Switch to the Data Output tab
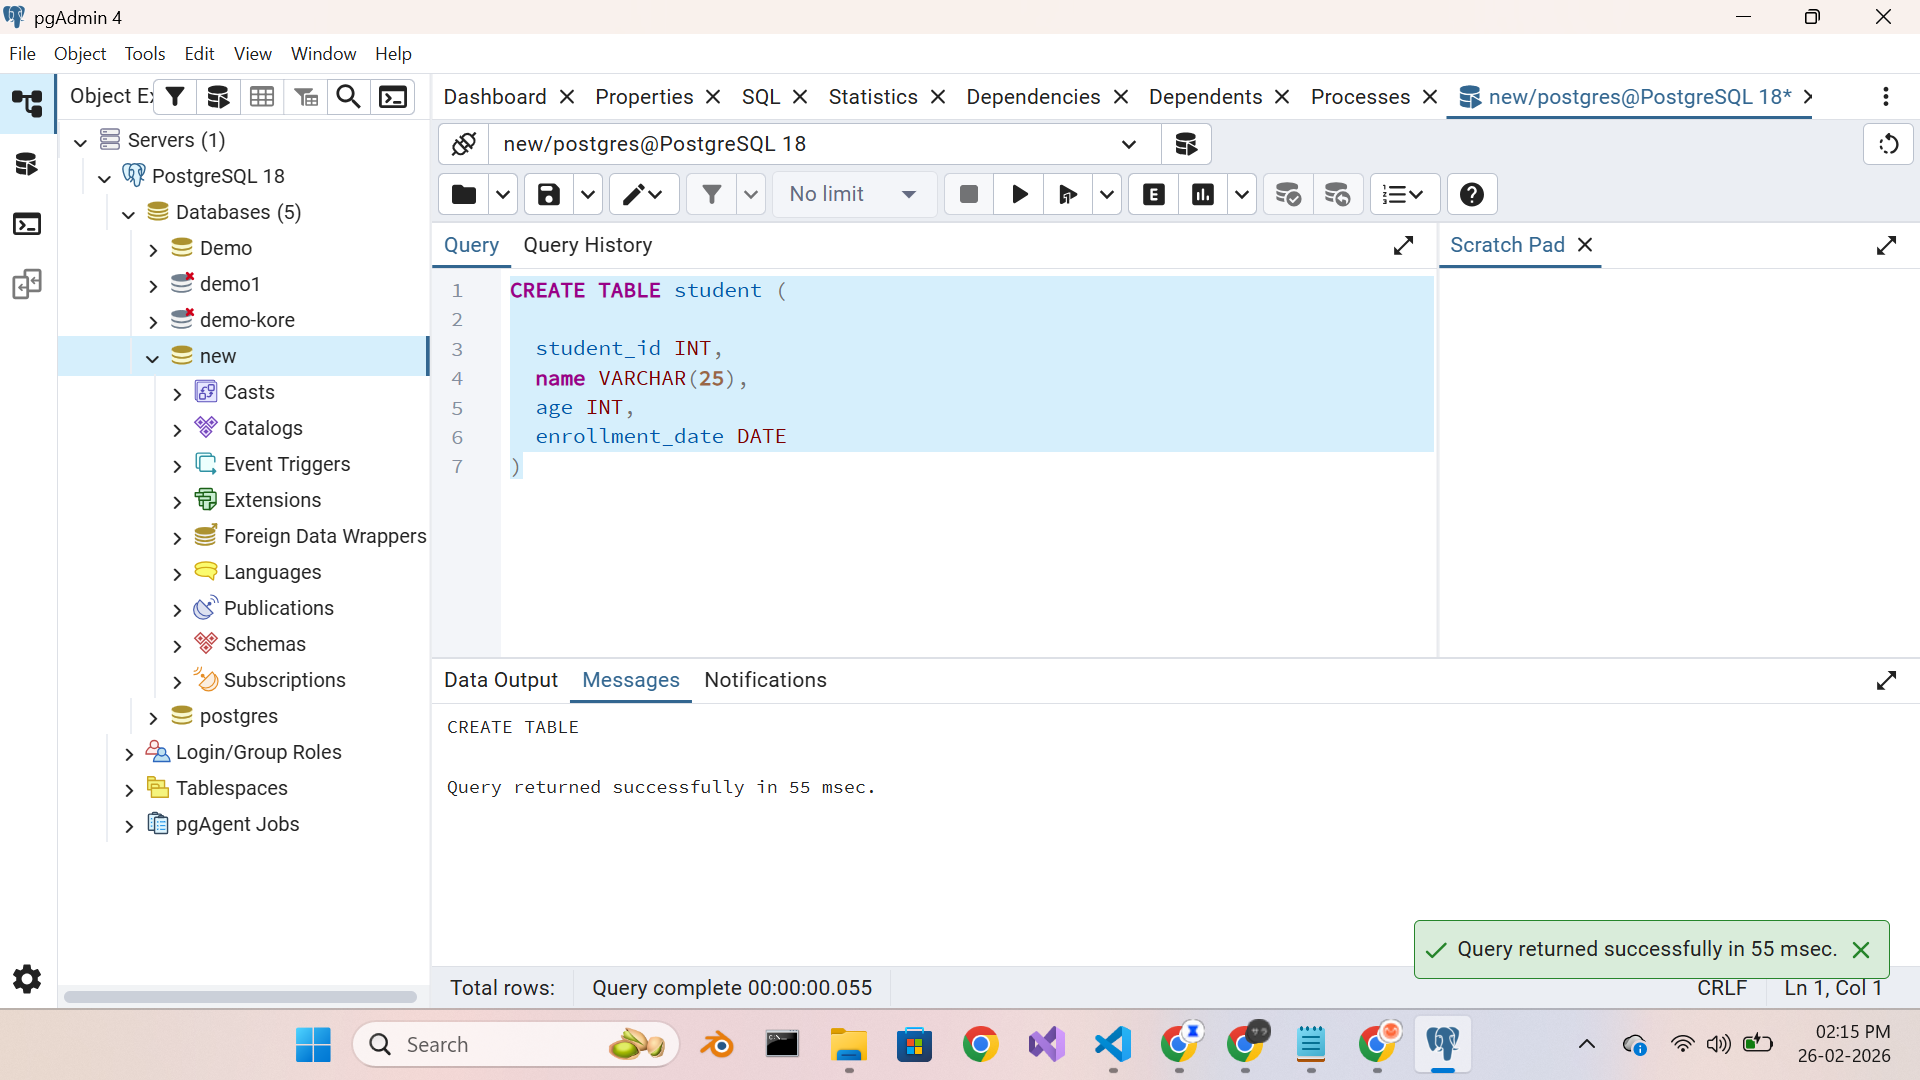This screenshot has width=1920, height=1080. (x=501, y=680)
